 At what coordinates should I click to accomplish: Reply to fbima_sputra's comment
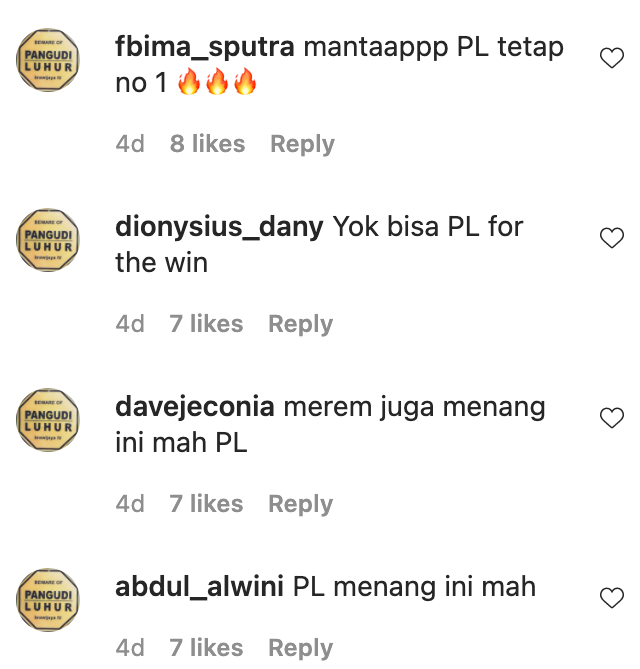303,144
